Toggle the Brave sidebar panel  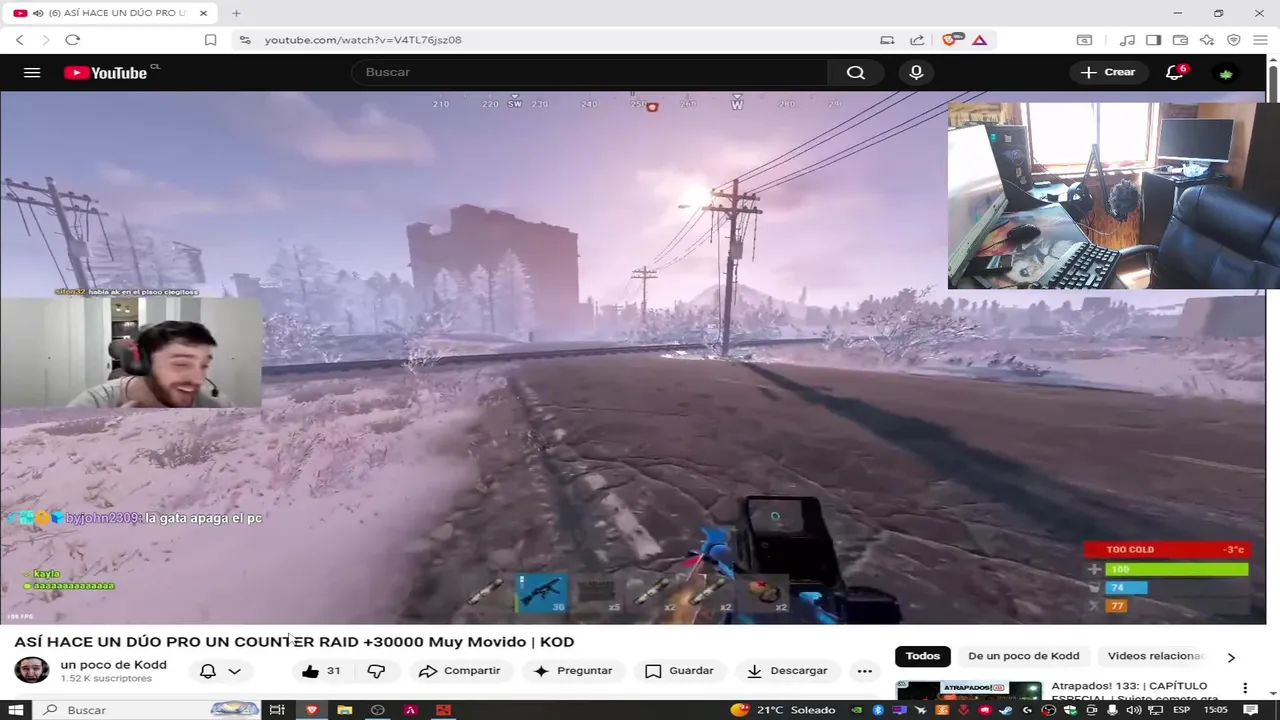click(1154, 40)
